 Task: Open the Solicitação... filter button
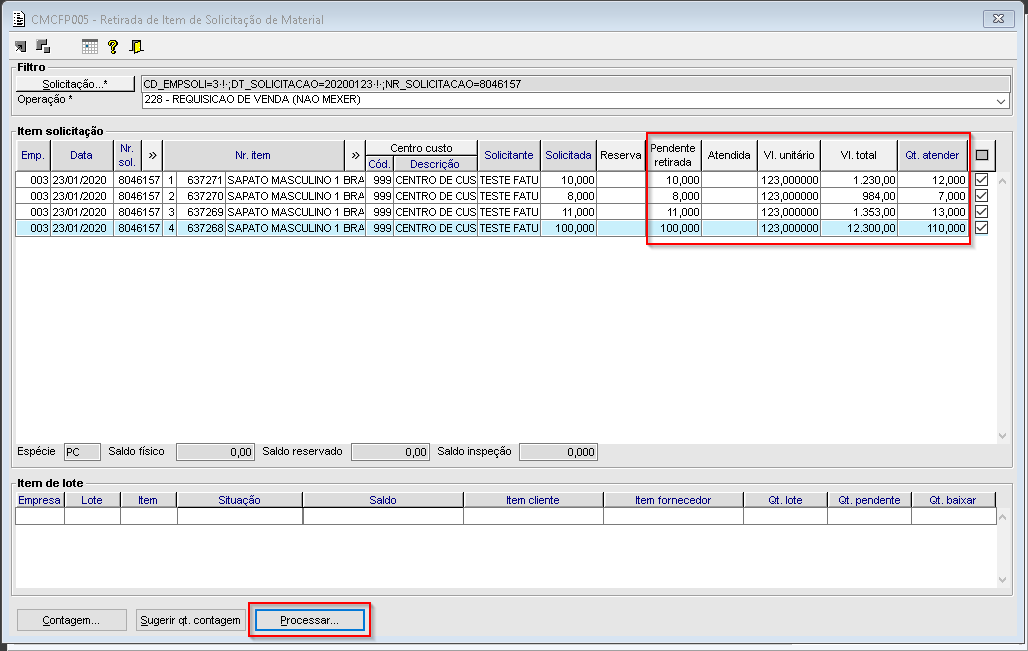tap(75, 84)
